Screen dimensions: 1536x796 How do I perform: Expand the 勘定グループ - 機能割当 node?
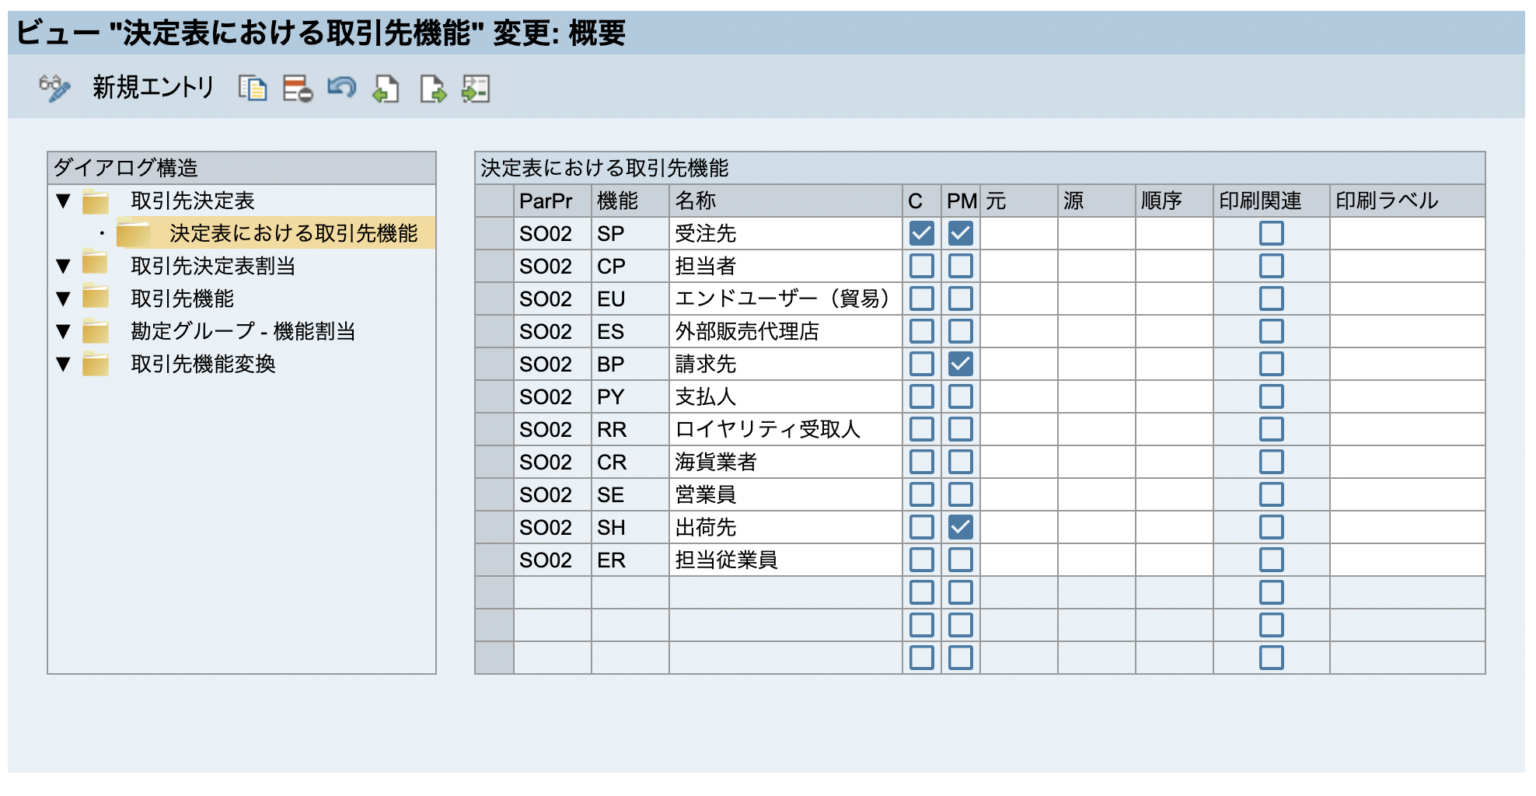63,331
